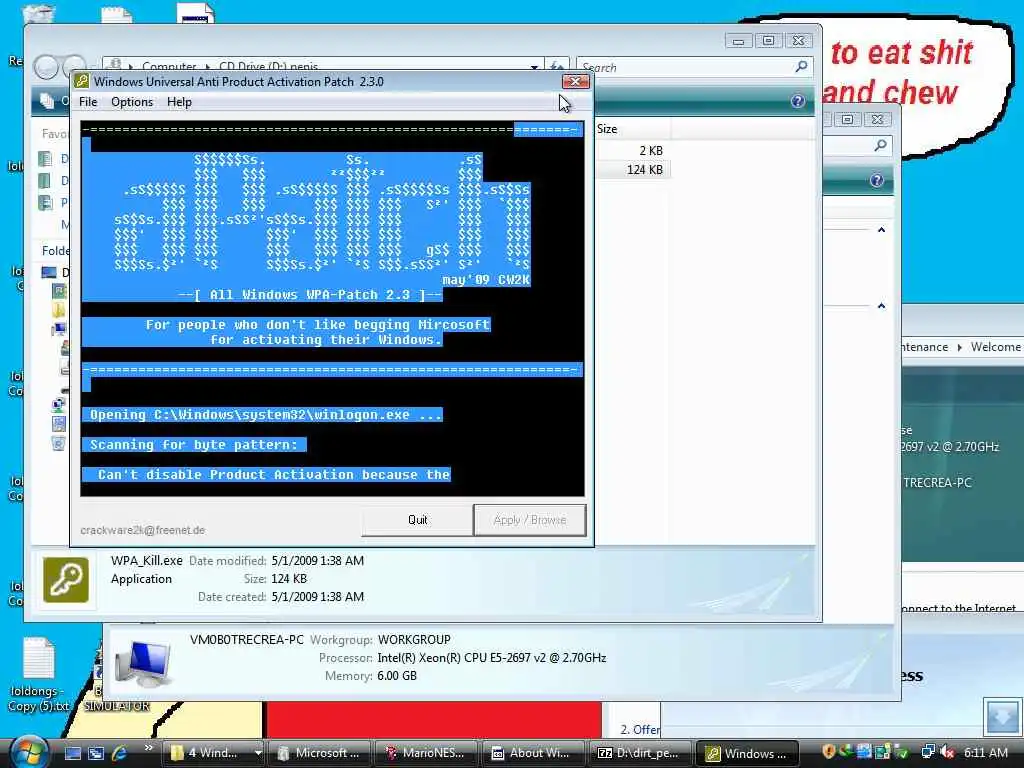Click the '2. Offer' link at bottom
The width and height of the screenshot is (1024, 768).
click(x=639, y=729)
